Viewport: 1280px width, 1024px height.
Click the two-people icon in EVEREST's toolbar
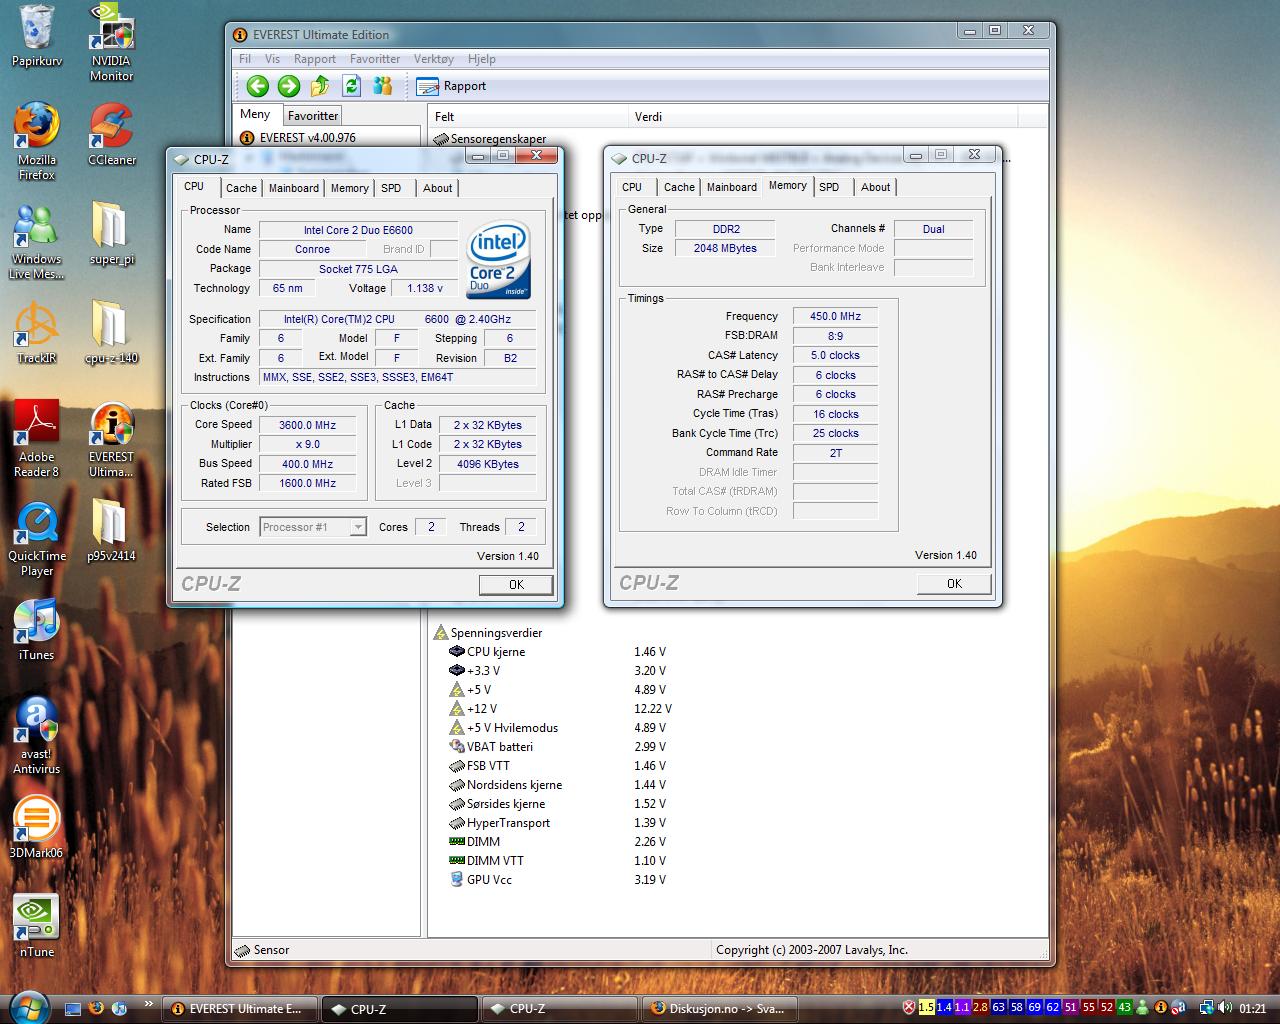point(383,86)
